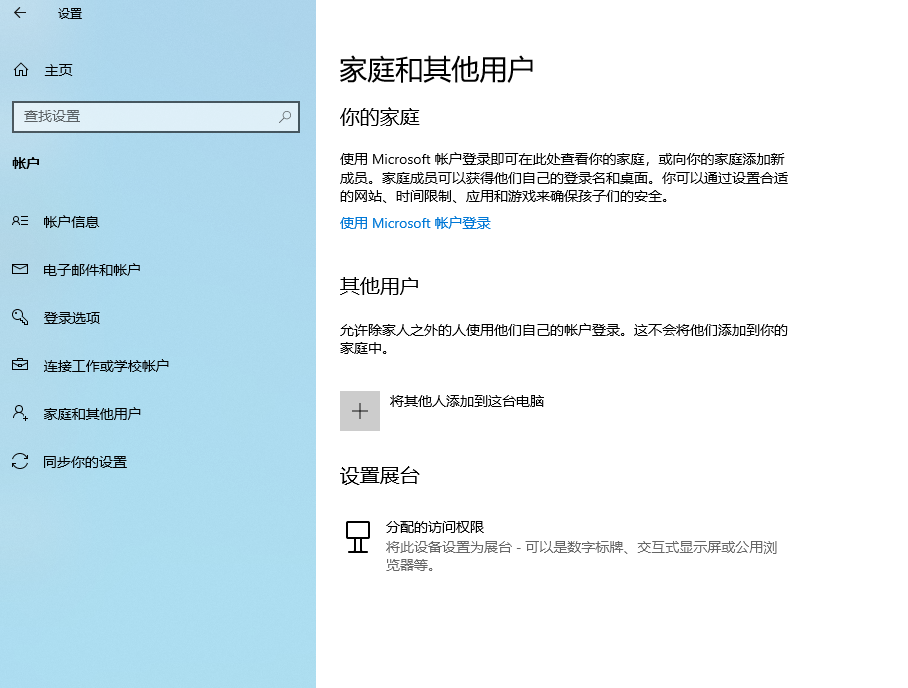Click the search magnifier icon
The height and width of the screenshot is (688, 908).
[x=285, y=116]
